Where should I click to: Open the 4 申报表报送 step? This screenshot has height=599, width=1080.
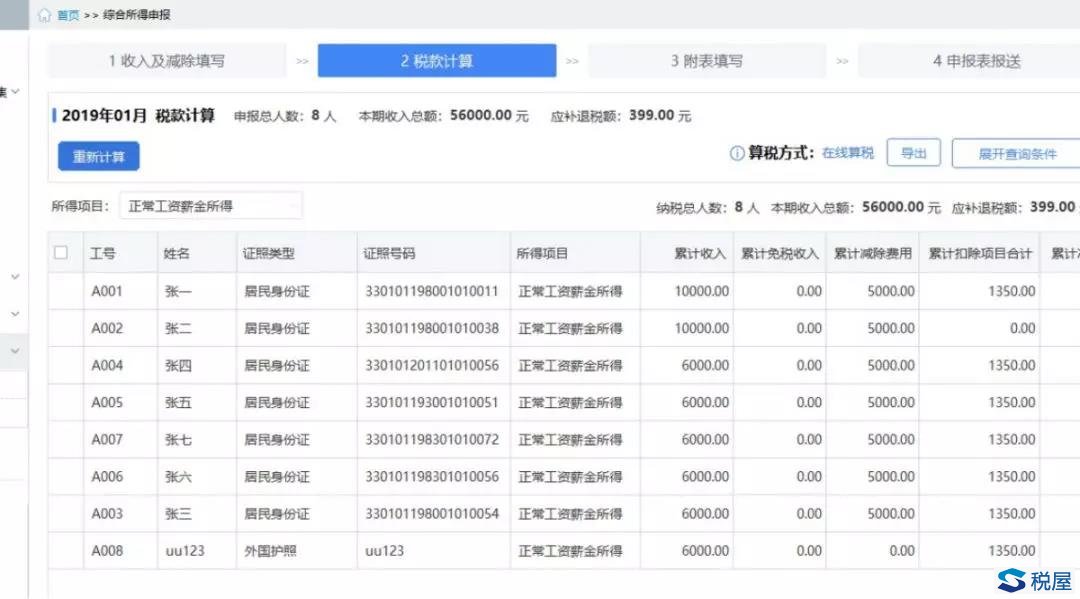(976, 61)
